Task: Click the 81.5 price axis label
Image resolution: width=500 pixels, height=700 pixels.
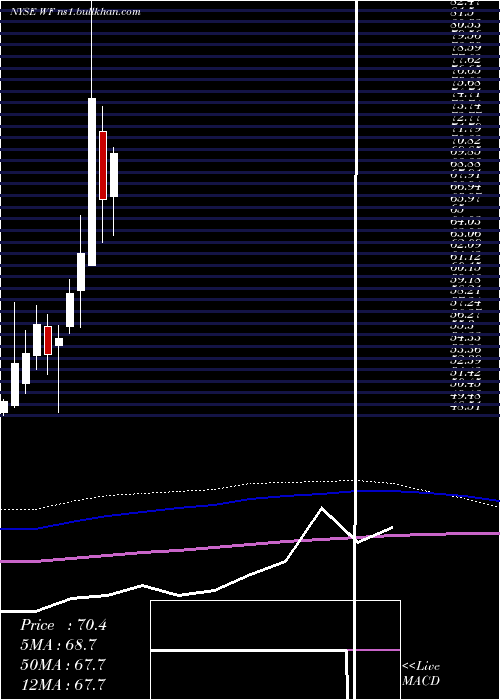Action: [462, 14]
